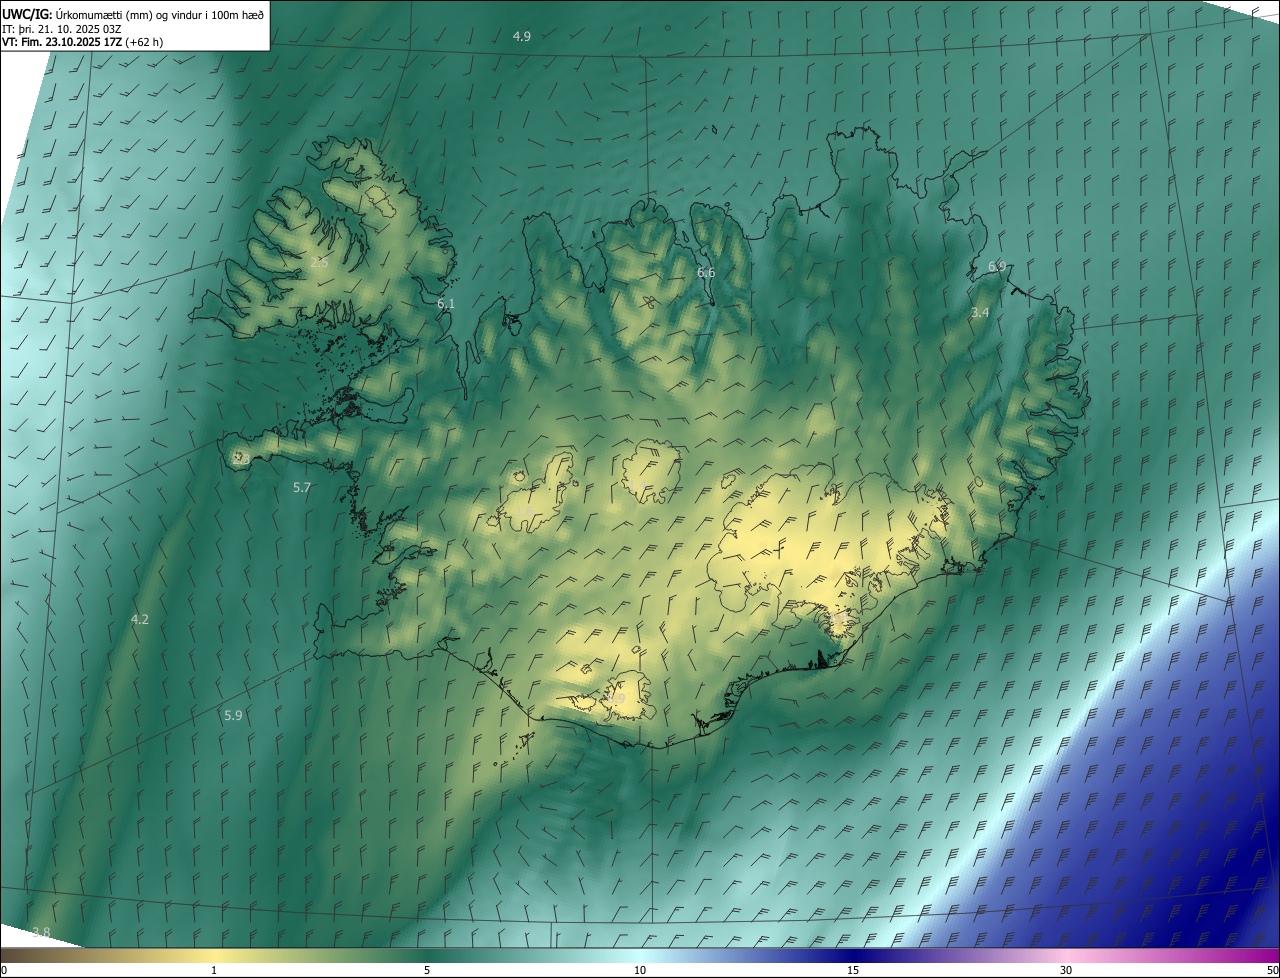1280x978 pixels.
Task: Click the map value label "6.9"
Action: [x=997, y=267]
